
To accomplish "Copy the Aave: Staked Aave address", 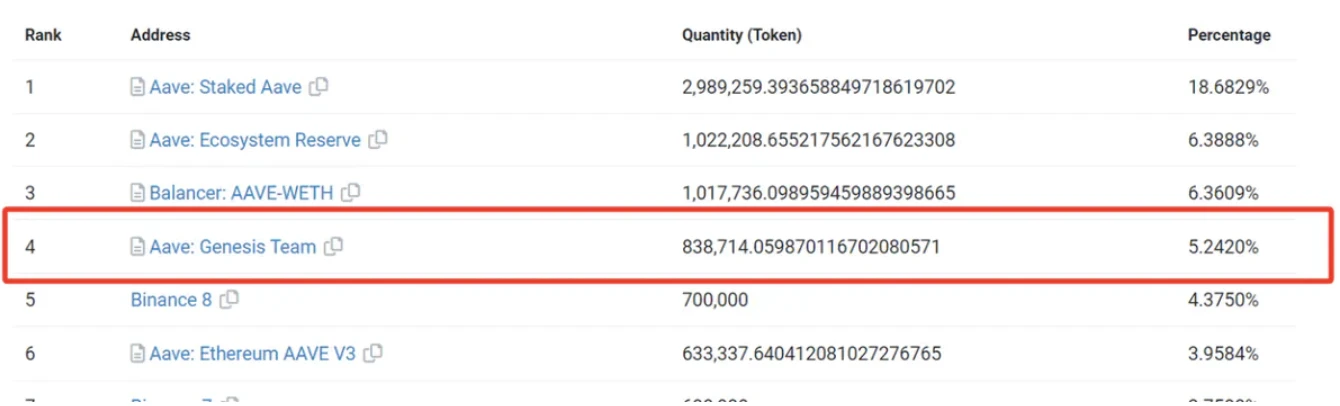I will click(x=319, y=87).
